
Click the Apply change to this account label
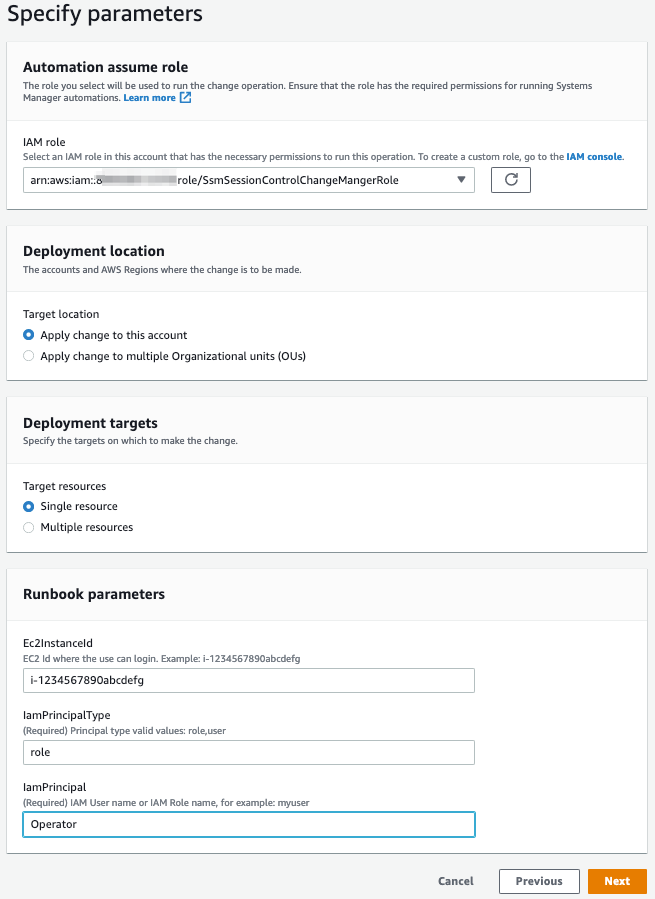tap(114, 335)
